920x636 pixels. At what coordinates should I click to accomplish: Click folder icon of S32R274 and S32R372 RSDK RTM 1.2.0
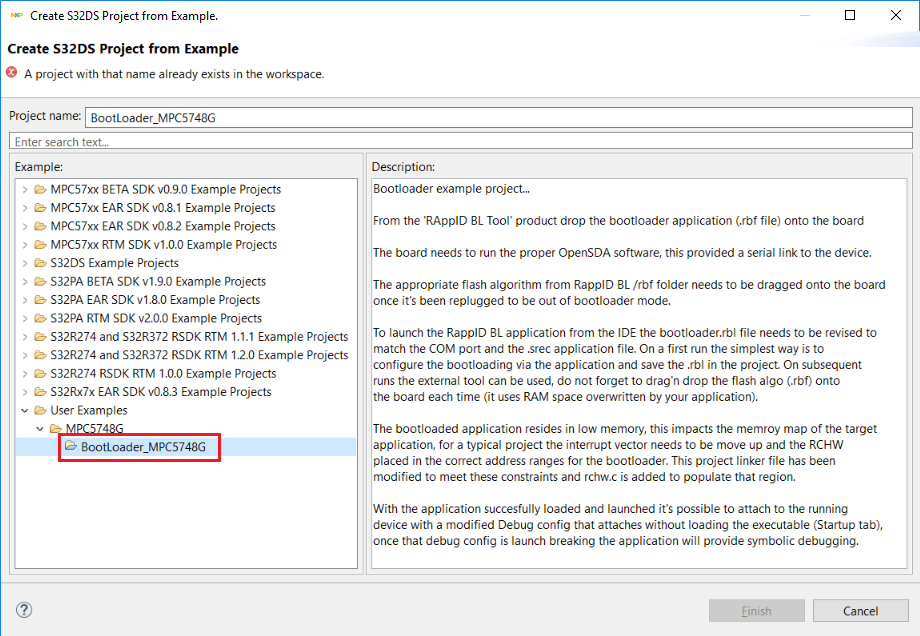[40, 355]
